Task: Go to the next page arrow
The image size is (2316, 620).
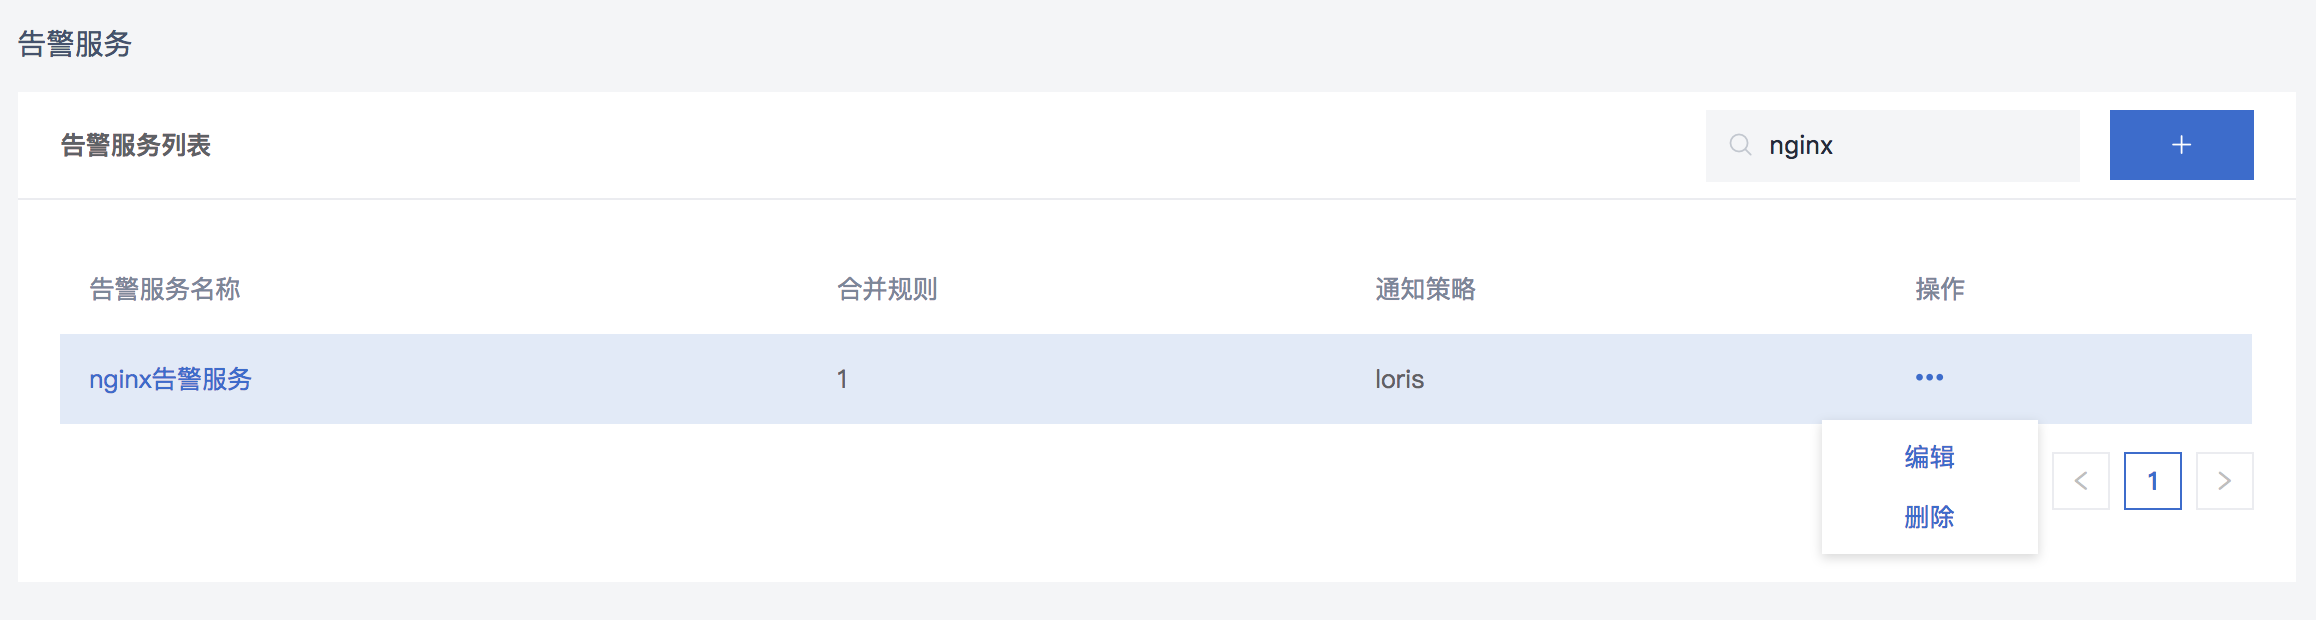Action: coord(2224,481)
